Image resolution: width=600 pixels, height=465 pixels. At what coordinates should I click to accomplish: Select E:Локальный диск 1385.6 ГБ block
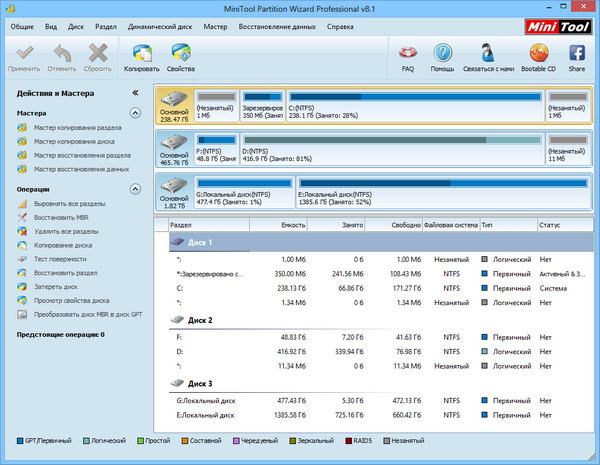click(x=444, y=192)
